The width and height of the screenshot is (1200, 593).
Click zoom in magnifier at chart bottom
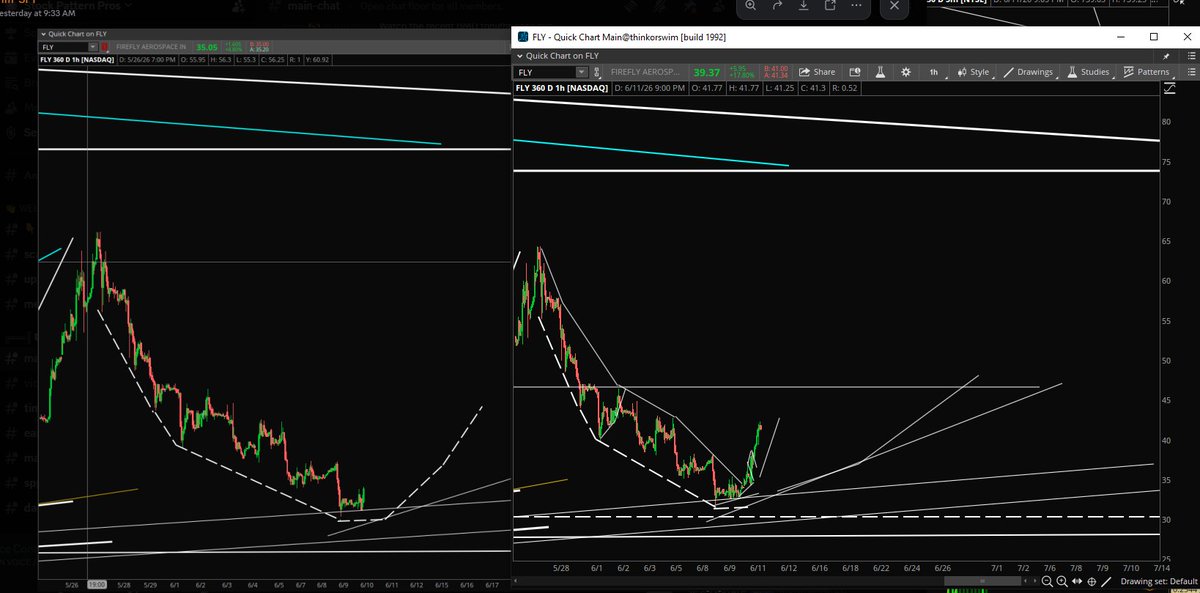tap(1062, 581)
